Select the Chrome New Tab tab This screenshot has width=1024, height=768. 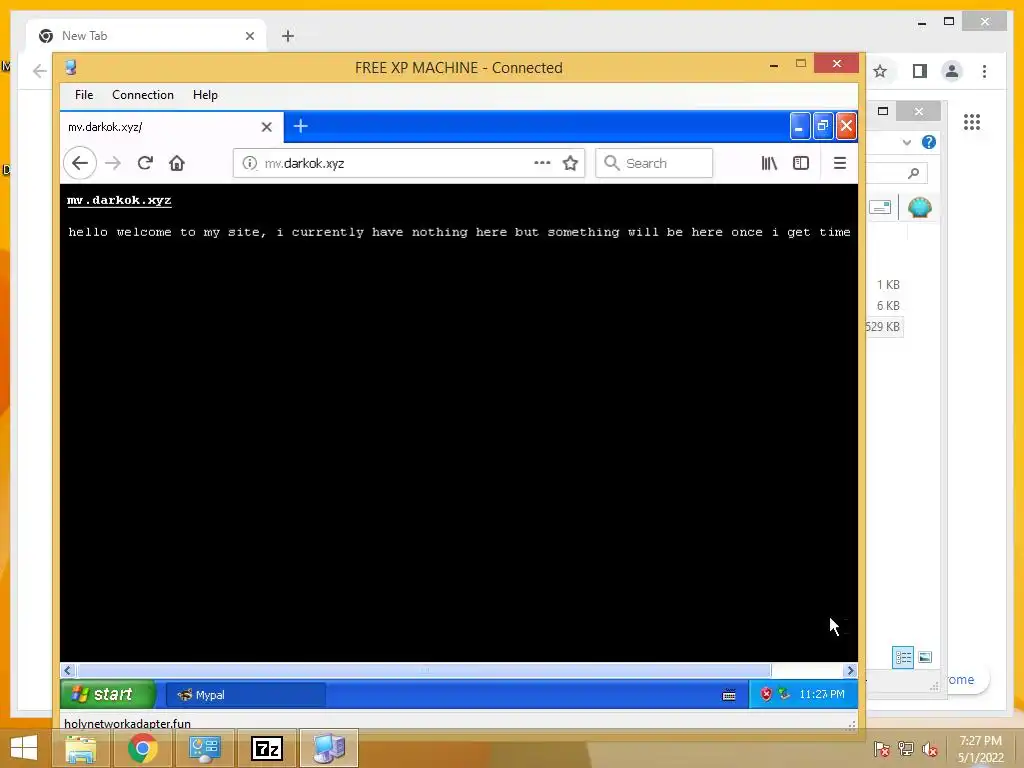146,36
